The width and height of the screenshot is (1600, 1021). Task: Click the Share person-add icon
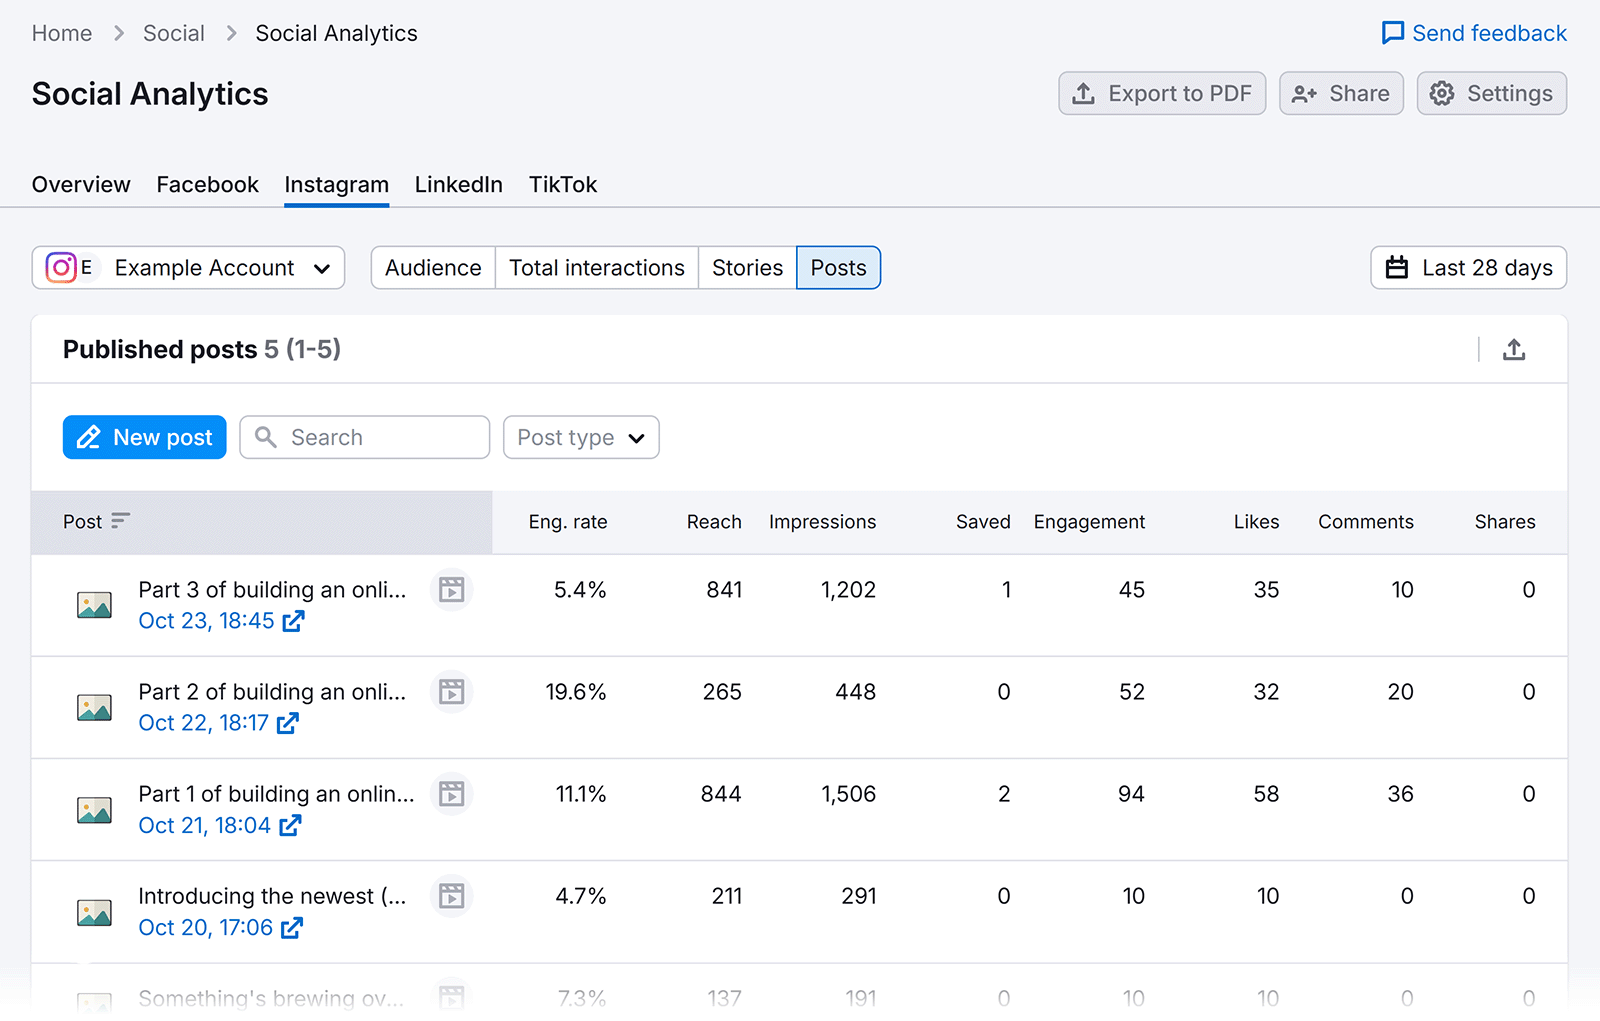[1303, 93]
